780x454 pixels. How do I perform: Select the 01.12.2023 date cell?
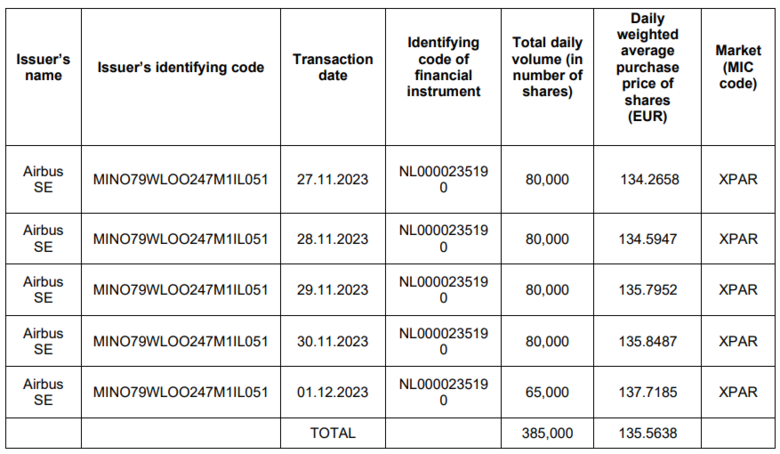[332, 393]
